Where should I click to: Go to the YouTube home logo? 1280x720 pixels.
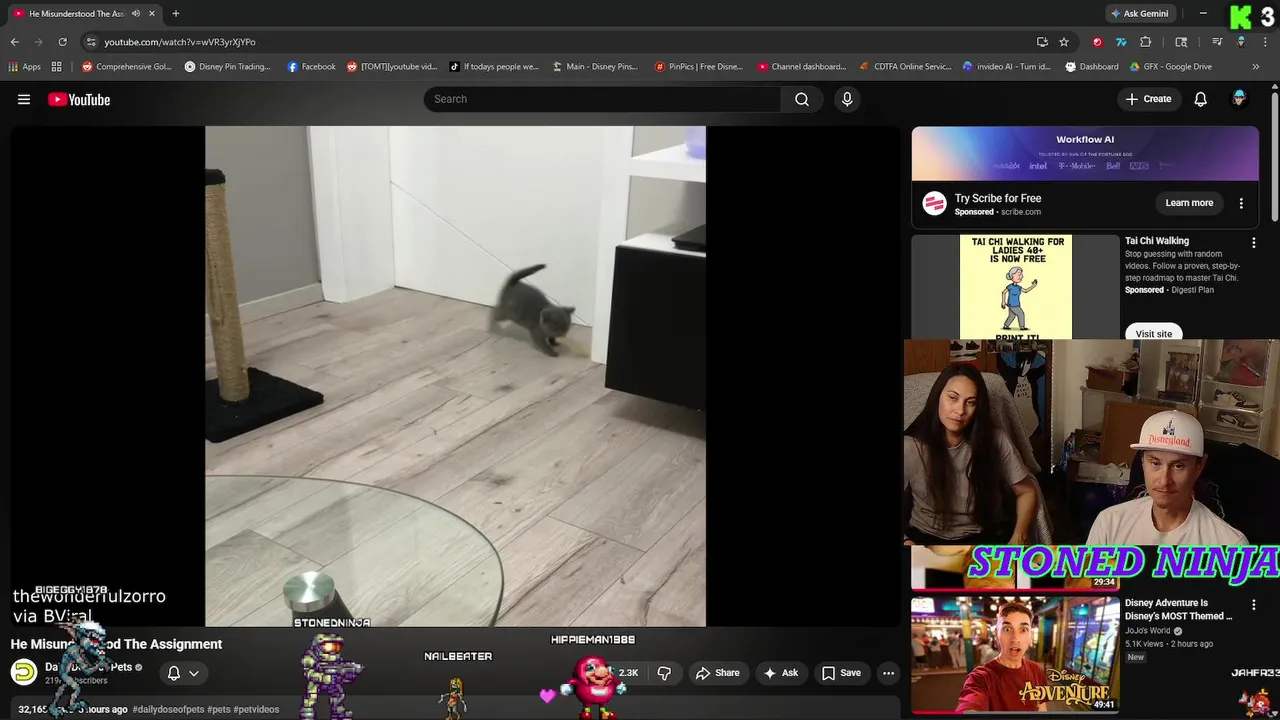coord(79,99)
